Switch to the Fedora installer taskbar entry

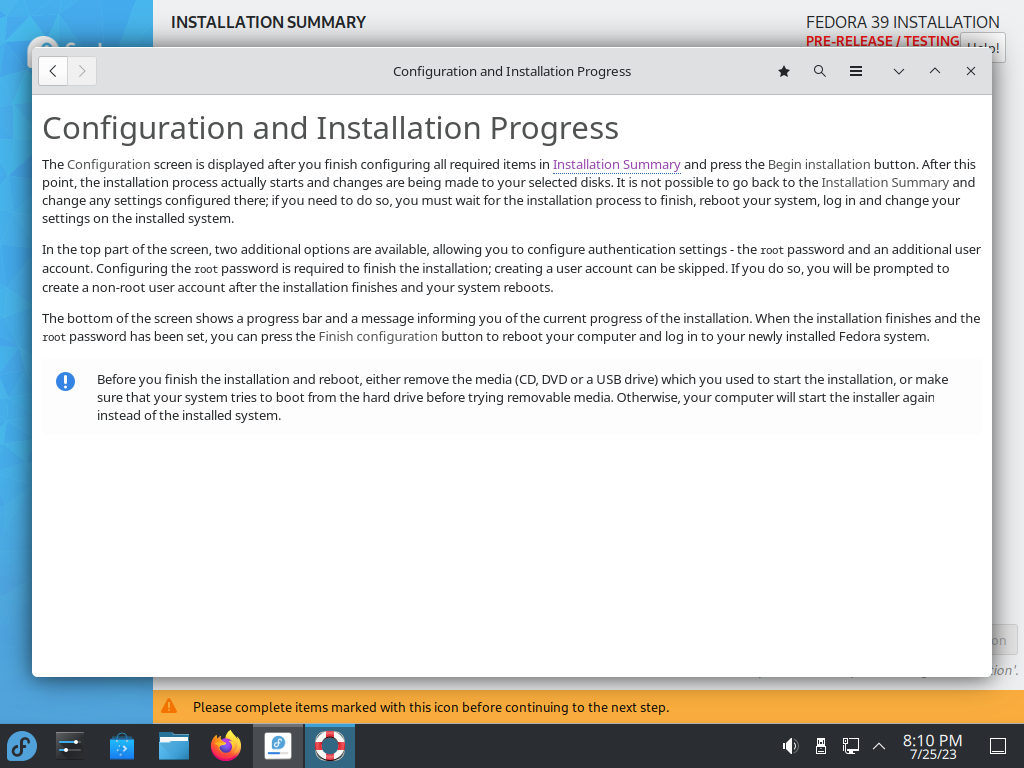tap(278, 746)
